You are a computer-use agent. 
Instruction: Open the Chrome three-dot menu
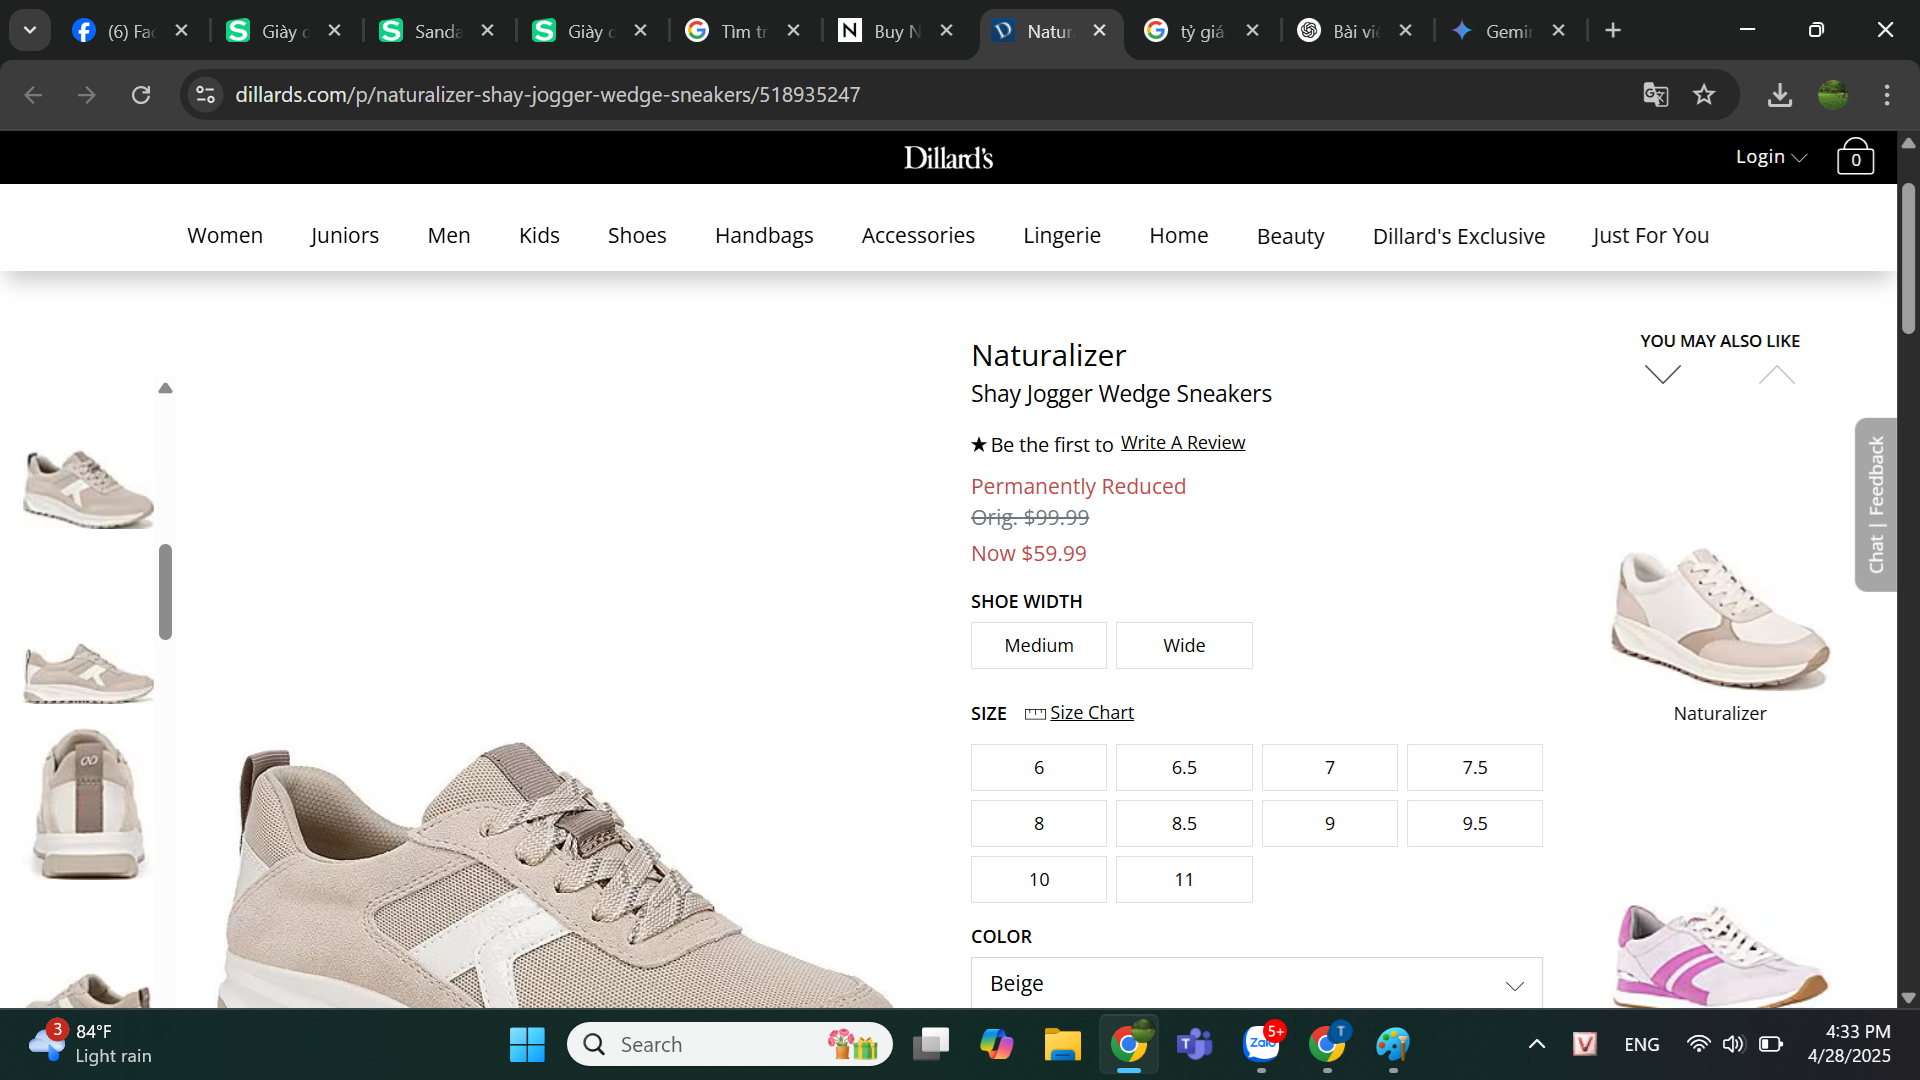pos(1887,95)
